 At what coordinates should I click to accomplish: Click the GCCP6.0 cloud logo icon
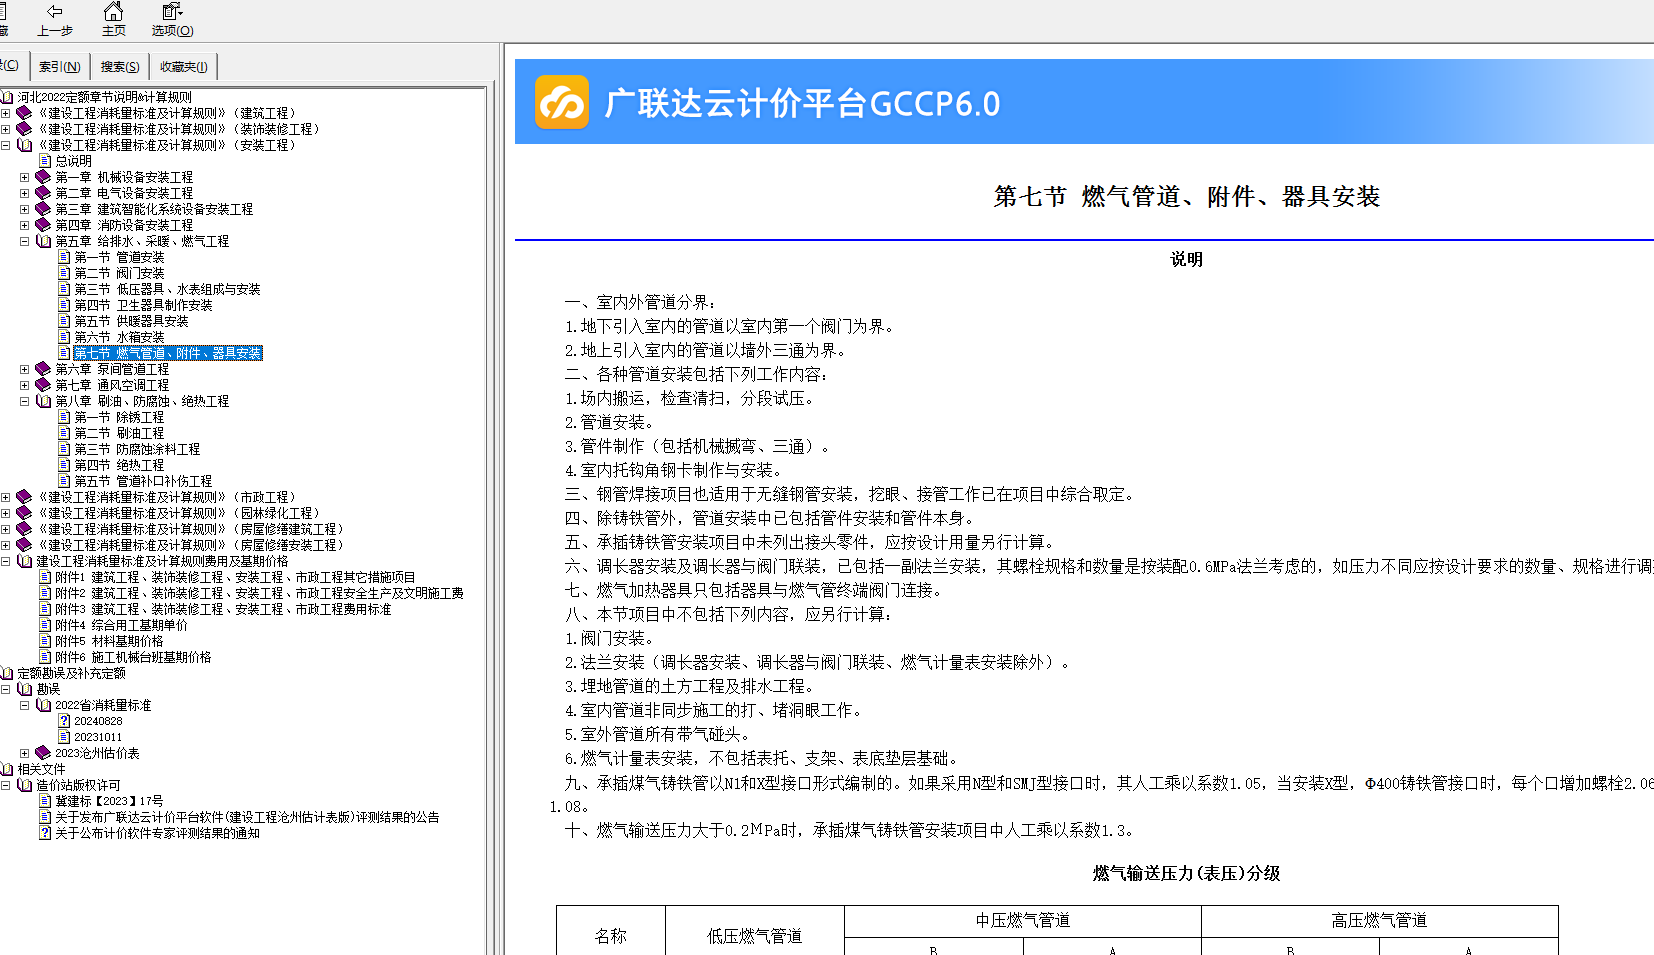(x=562, y=102)
